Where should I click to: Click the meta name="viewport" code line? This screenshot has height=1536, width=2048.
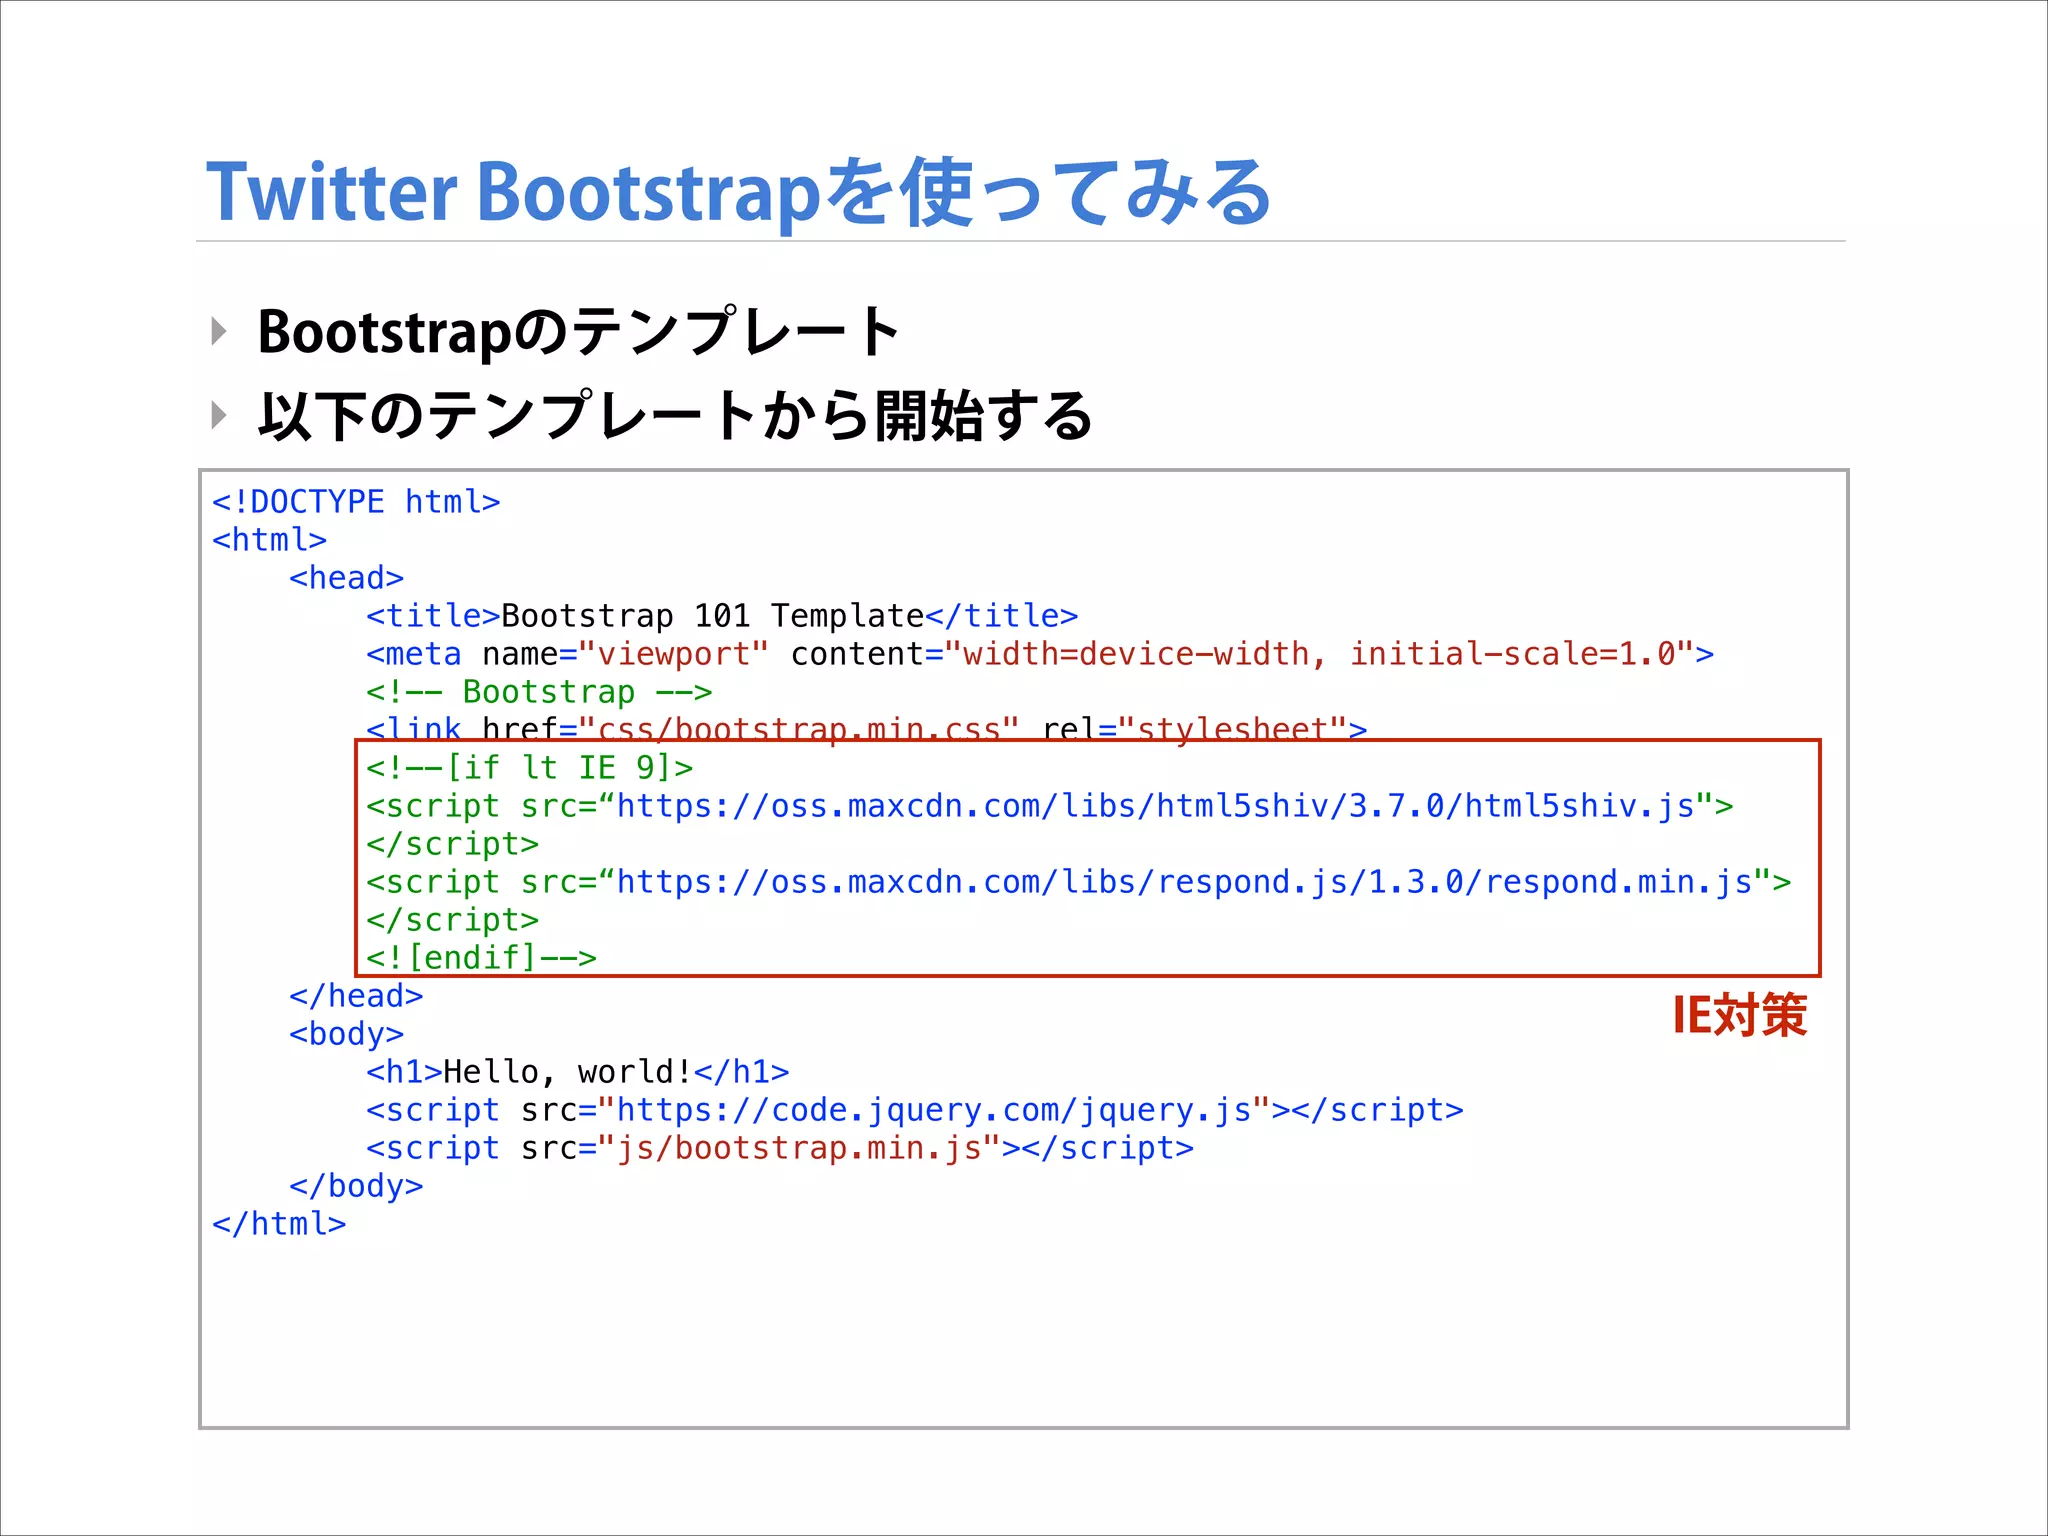click(x=1040, y=653)
